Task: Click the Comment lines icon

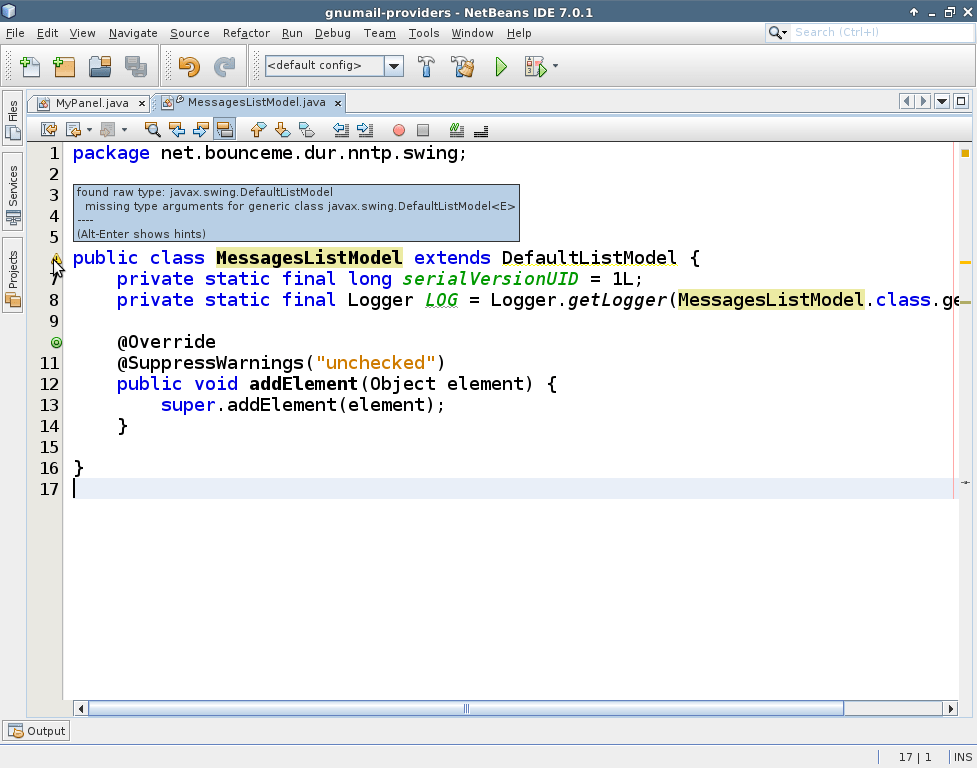Action: click(x=457, y=130)
